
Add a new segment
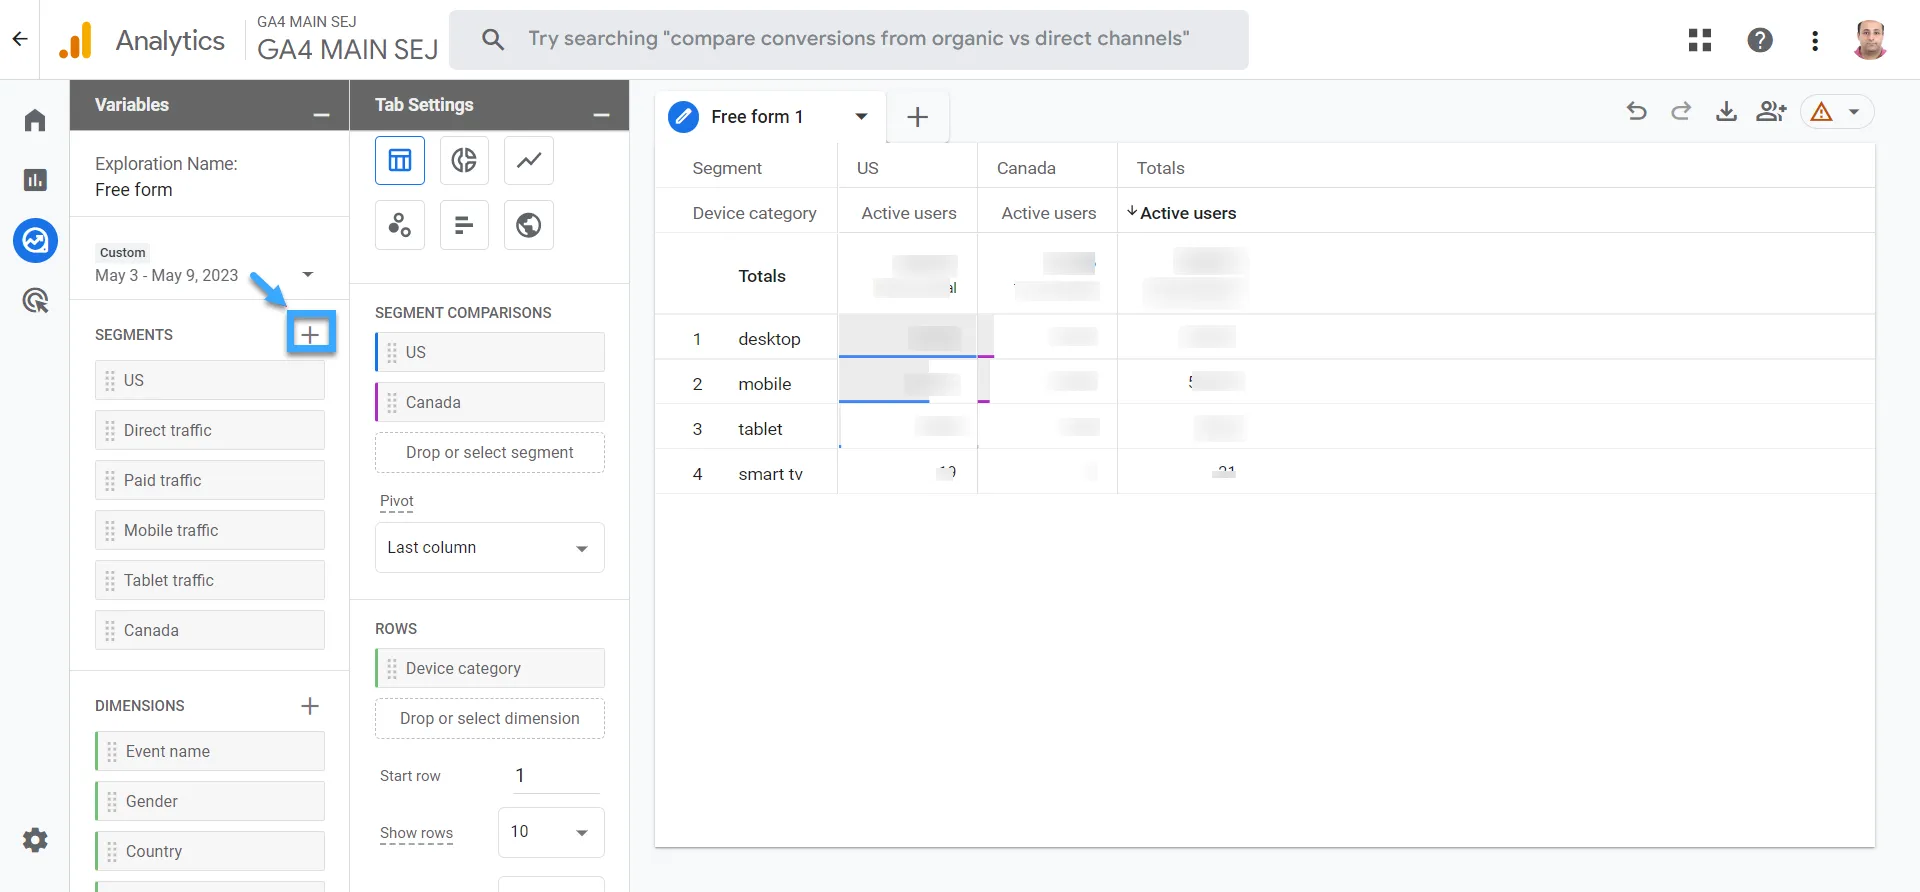pos(311,334)
